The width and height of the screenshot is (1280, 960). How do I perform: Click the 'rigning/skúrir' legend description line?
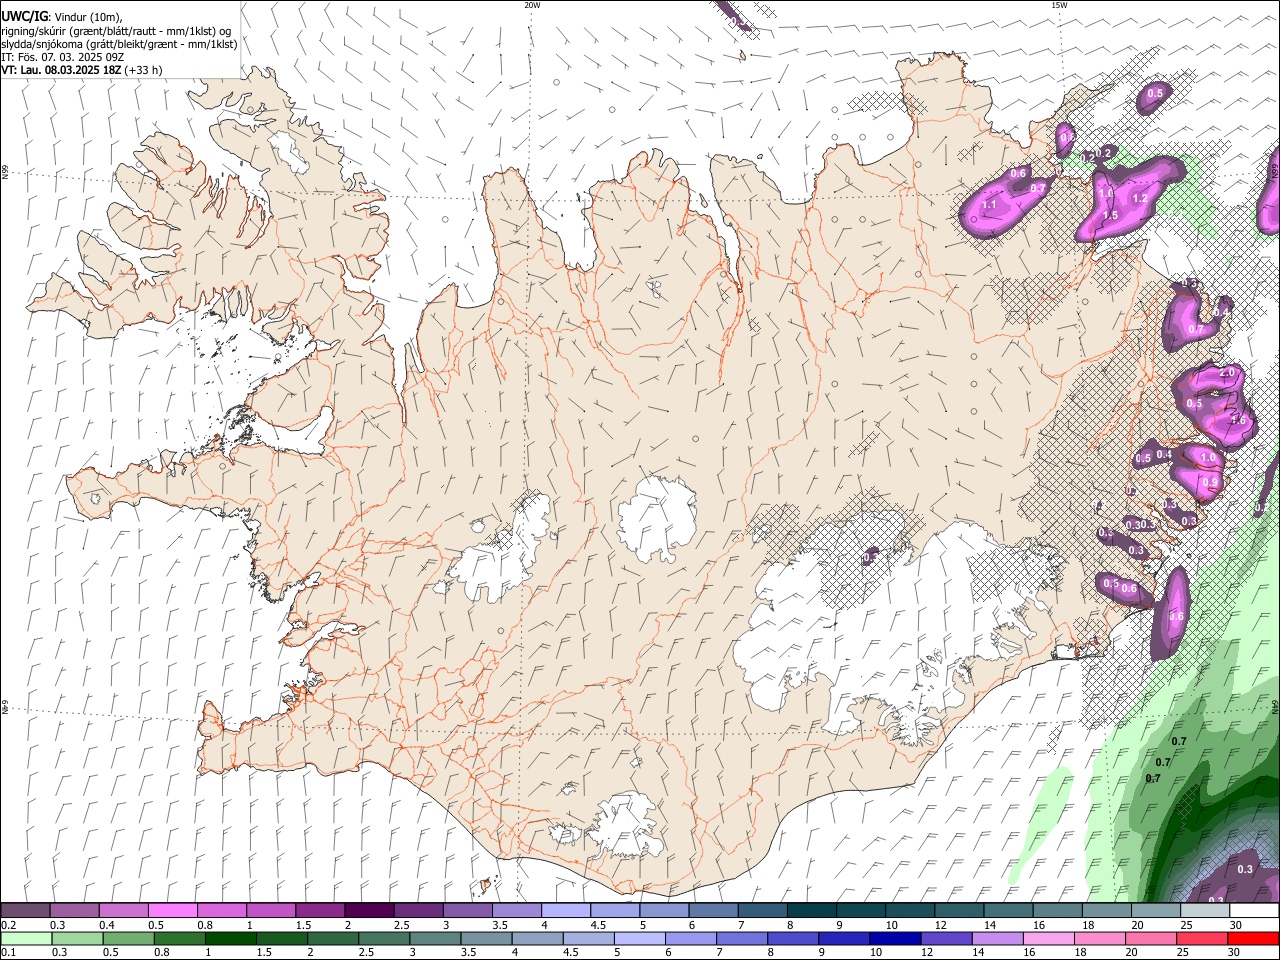[x=116, y=31]
